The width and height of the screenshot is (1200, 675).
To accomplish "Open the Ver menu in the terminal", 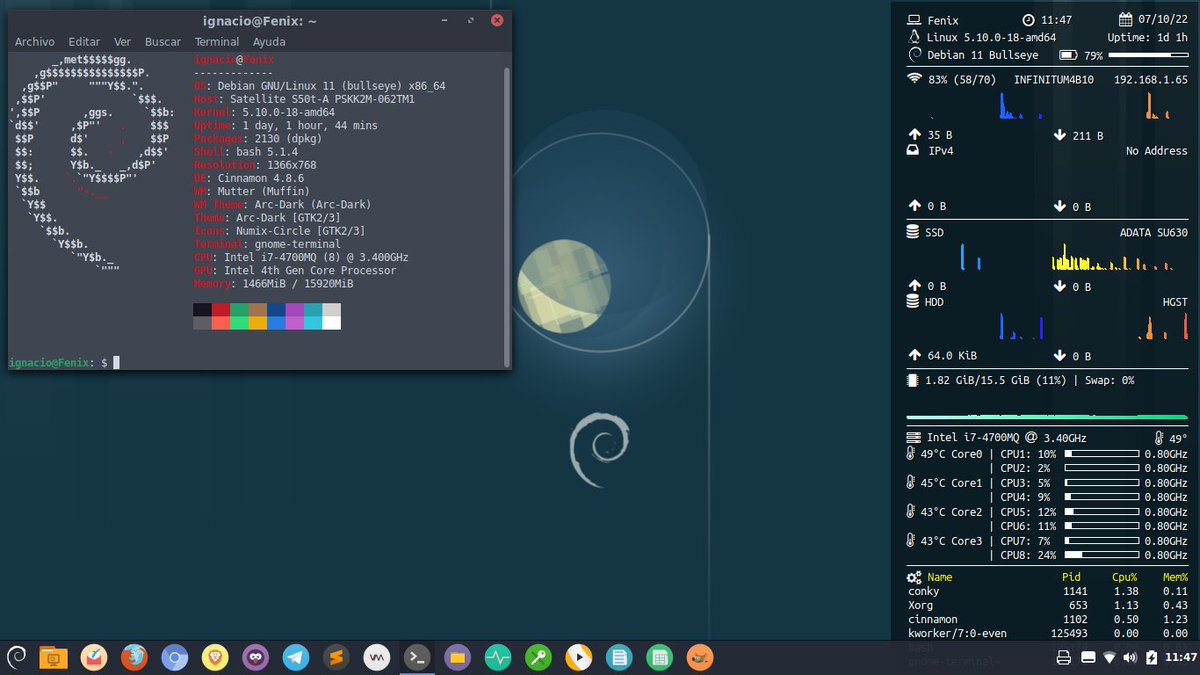I will coord(123,42).
